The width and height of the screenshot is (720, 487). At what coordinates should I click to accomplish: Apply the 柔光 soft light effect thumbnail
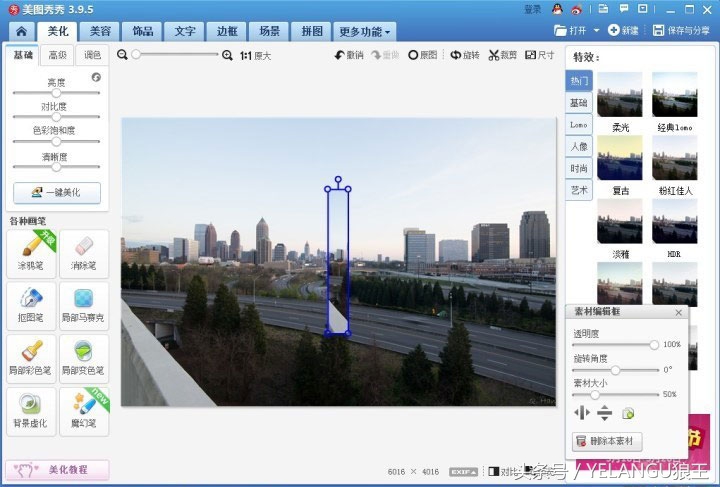[x=619, y=94]
